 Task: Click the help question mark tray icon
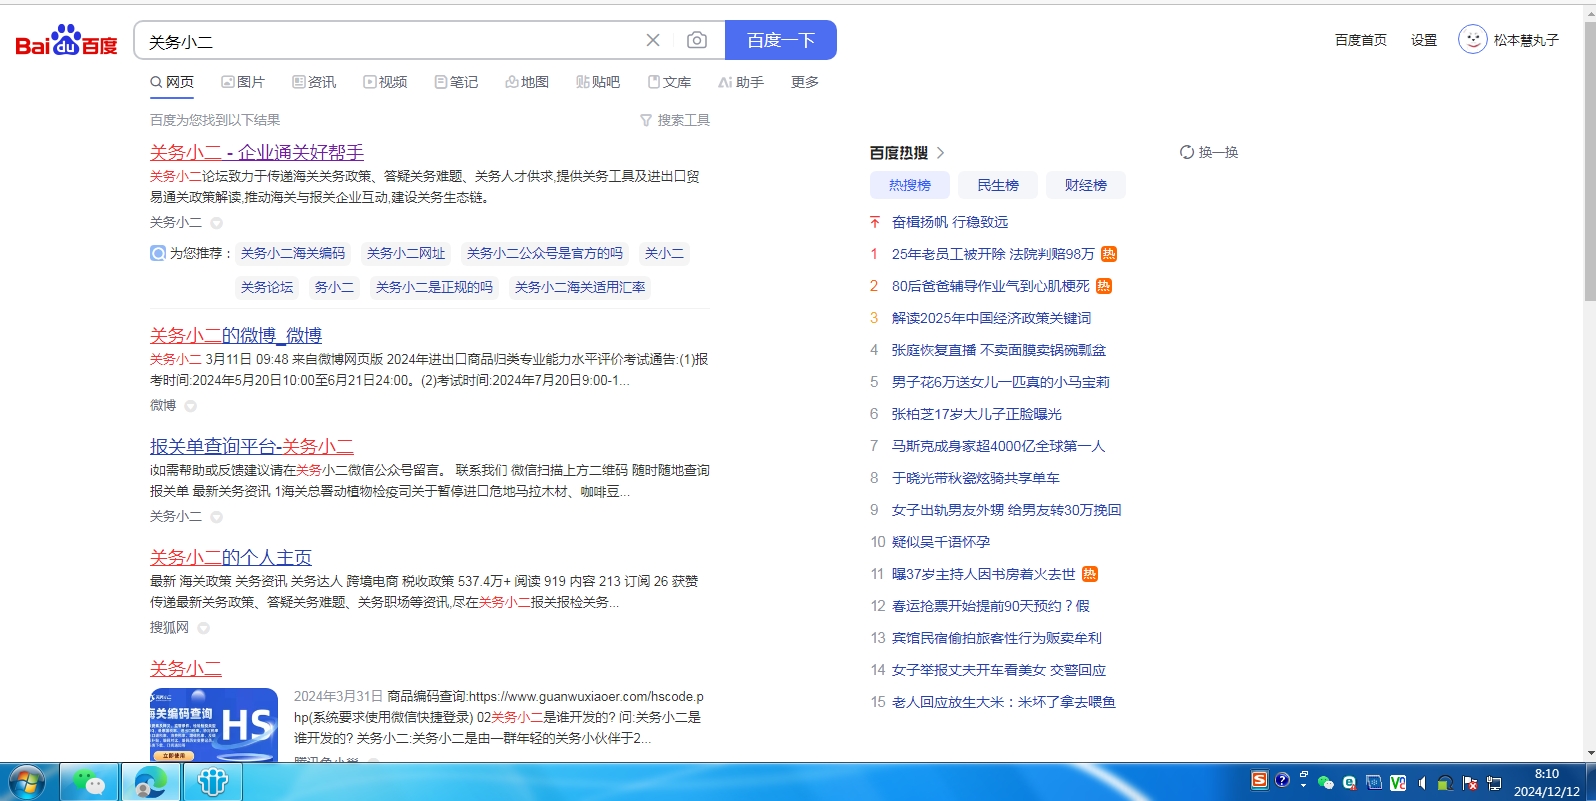tap(1282, 780)
